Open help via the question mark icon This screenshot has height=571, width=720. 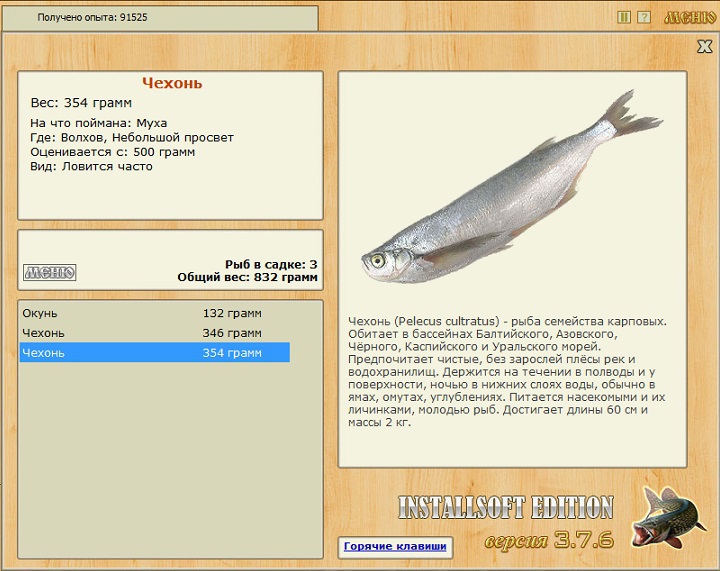click(644, 17)
